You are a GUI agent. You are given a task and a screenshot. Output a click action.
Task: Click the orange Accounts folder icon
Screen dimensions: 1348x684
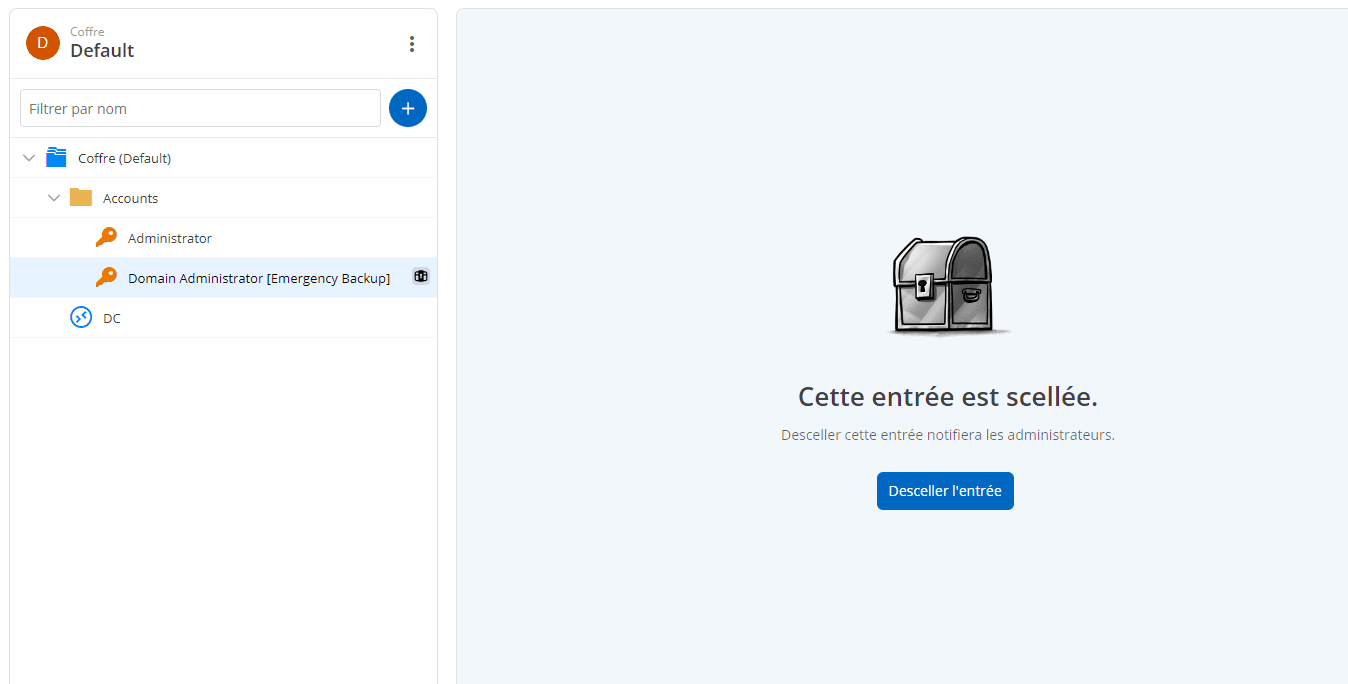coord(81,197)
